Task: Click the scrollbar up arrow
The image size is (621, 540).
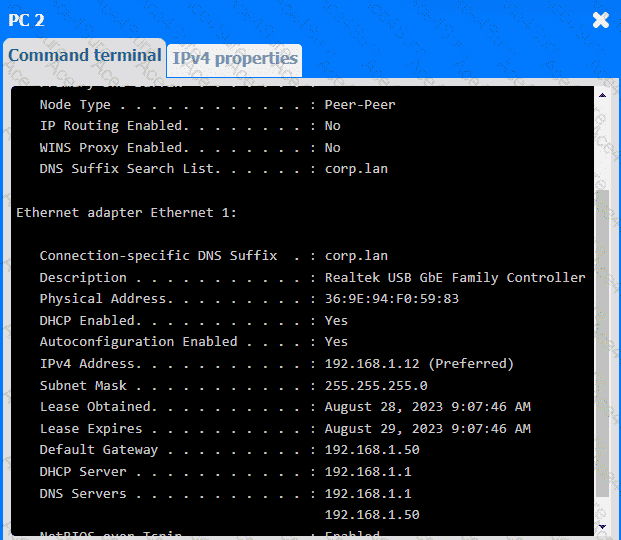Action: click(602, 94)
